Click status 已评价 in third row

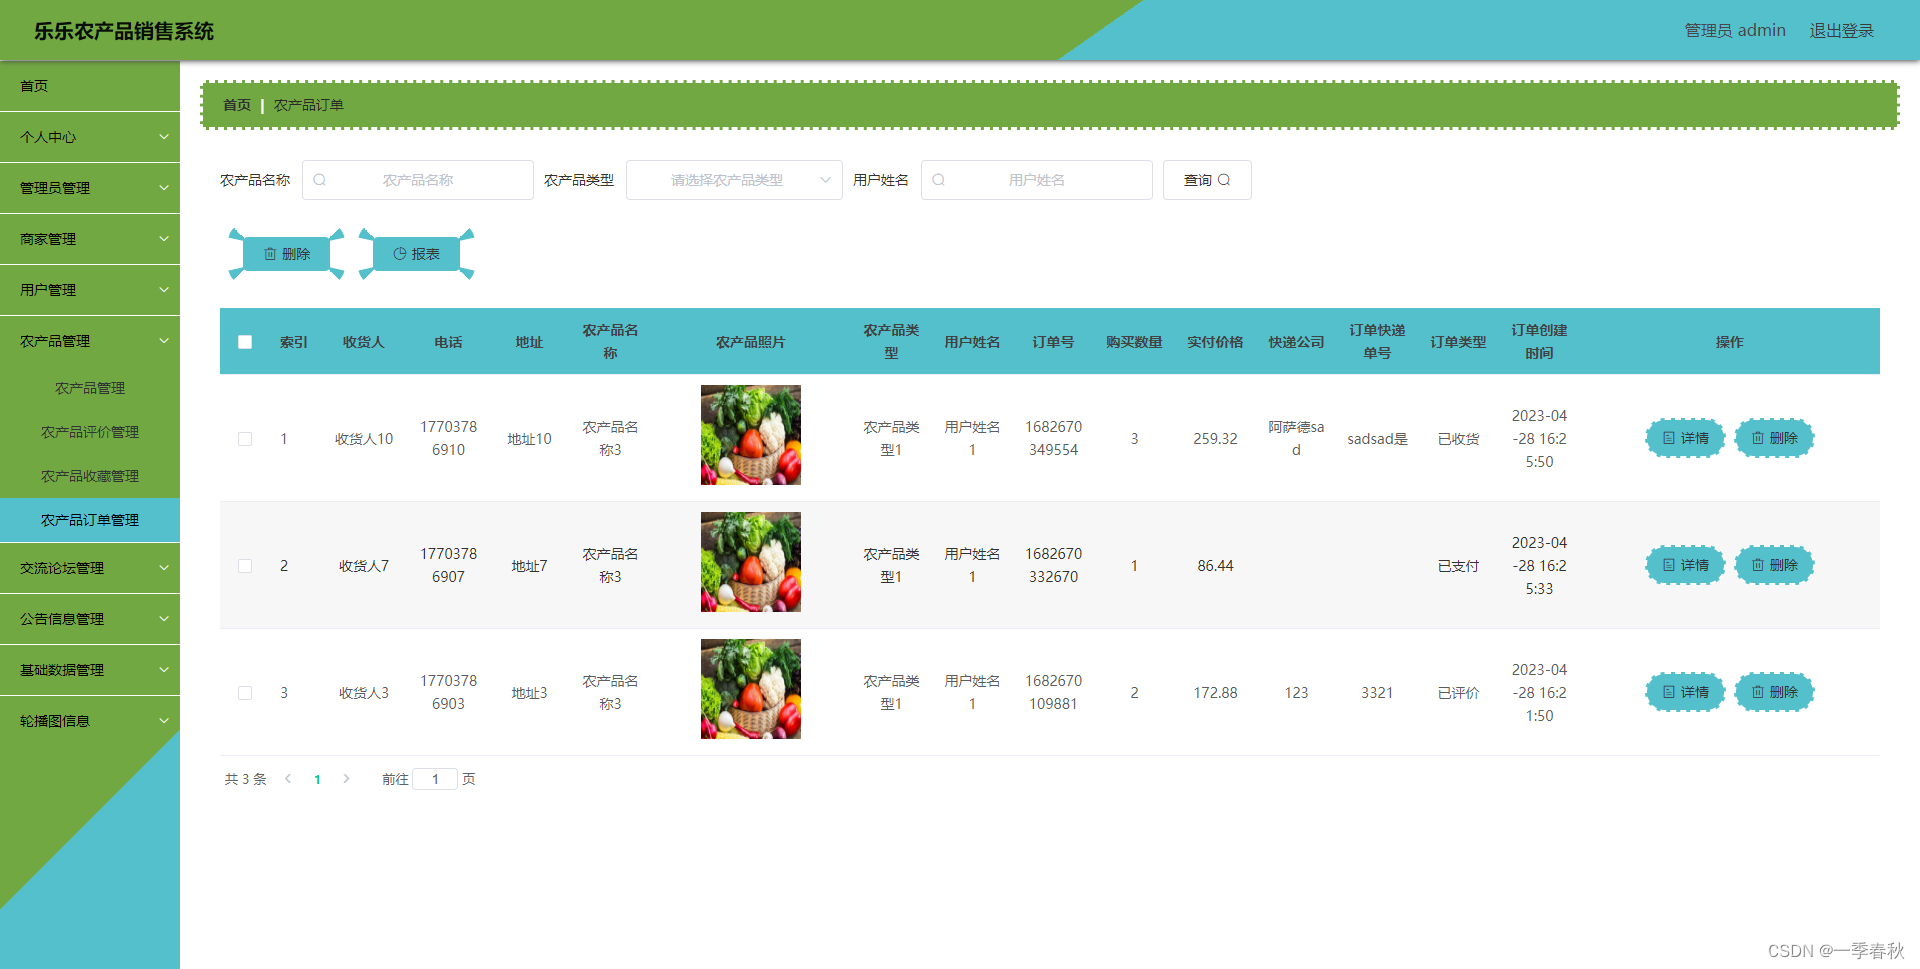tap(1458, 693)
